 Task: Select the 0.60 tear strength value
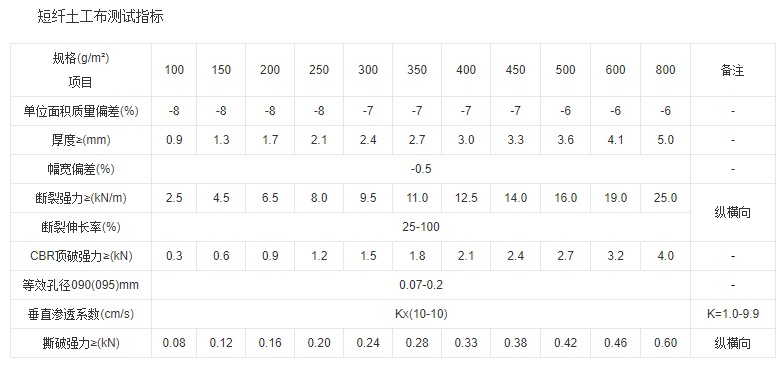point(666,343)
